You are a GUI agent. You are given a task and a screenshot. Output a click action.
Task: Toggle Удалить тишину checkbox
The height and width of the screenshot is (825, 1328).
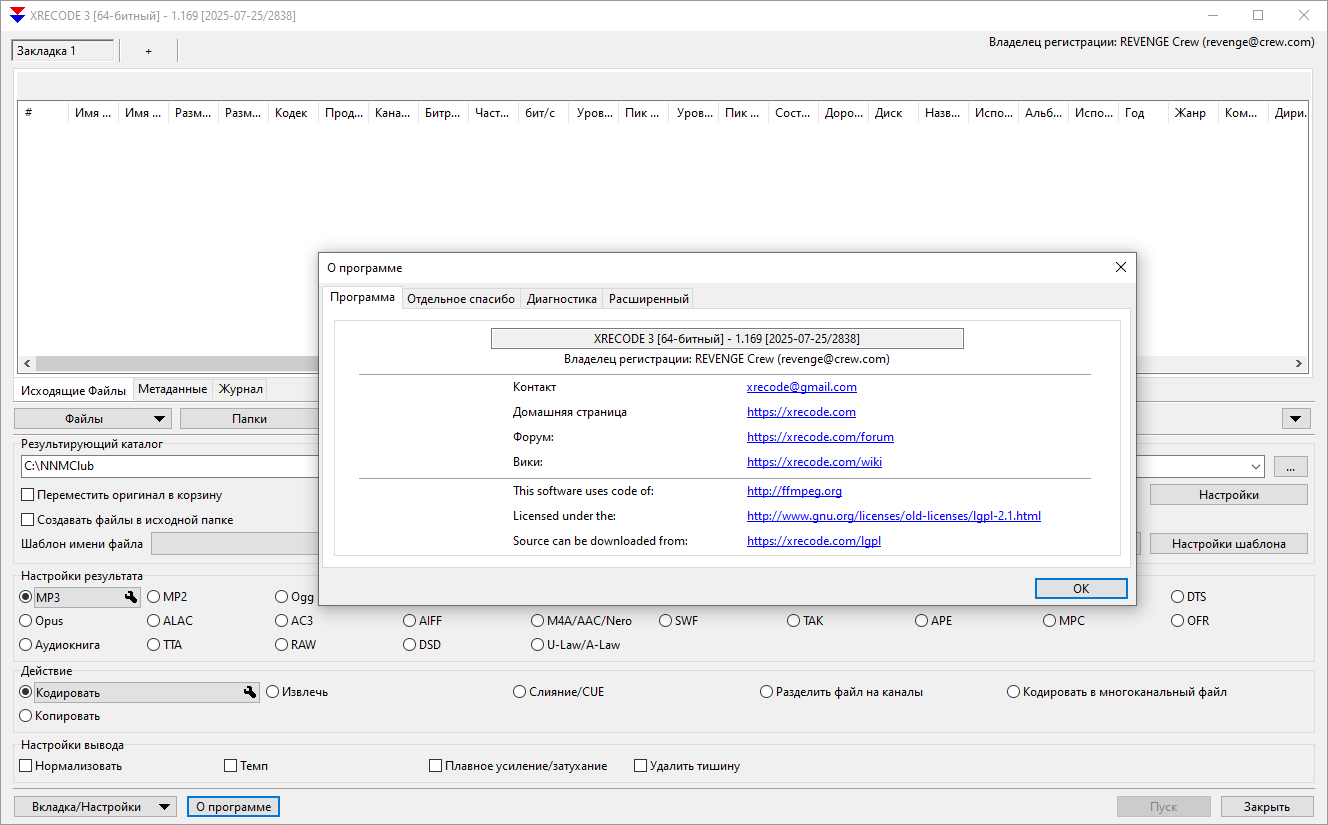pos(640,766)
